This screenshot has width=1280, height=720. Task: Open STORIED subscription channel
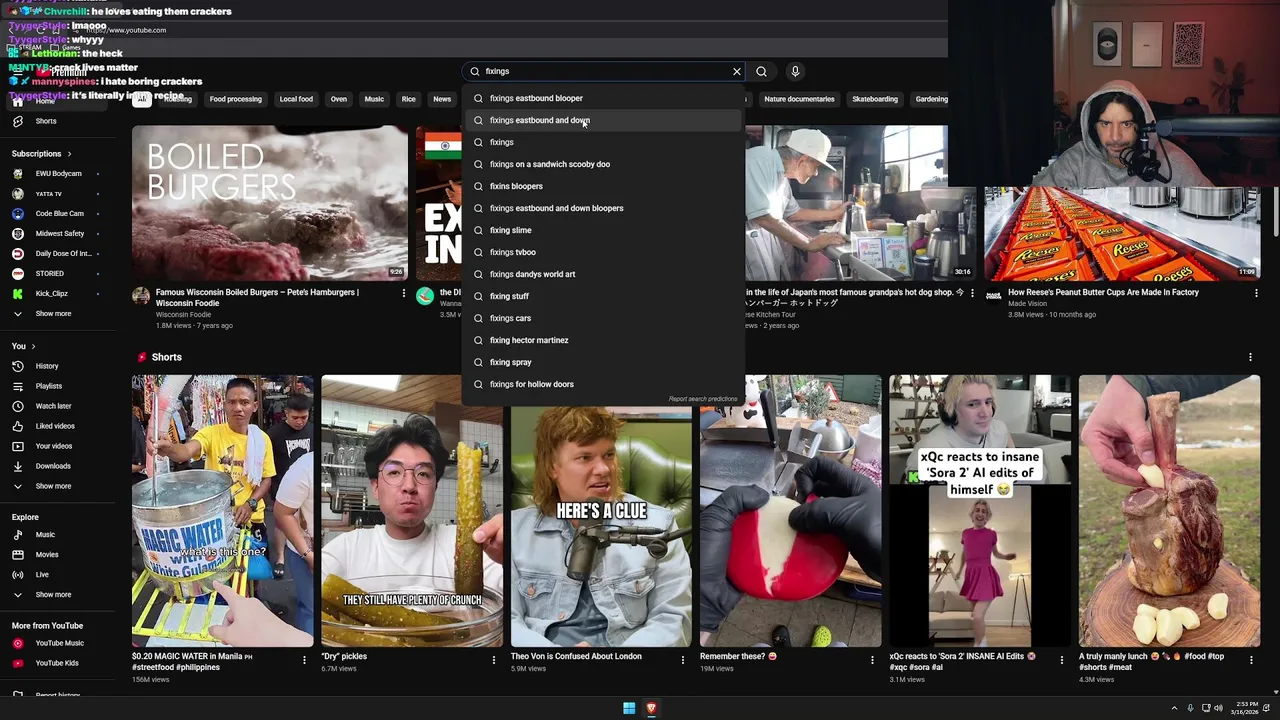point(50,274)
